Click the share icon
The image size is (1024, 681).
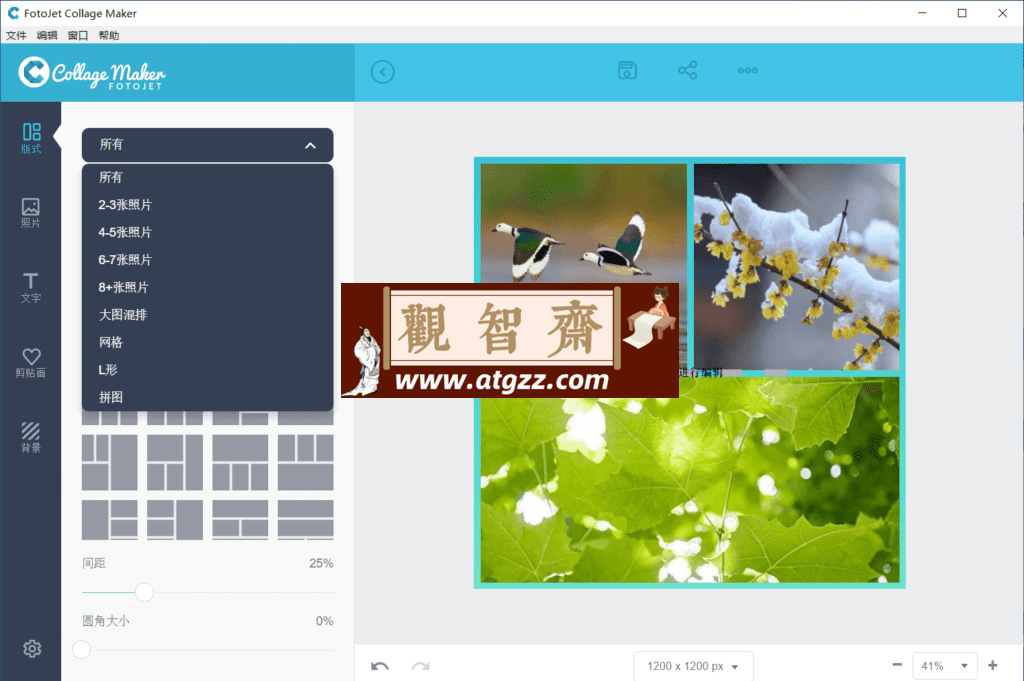(688, 71)
